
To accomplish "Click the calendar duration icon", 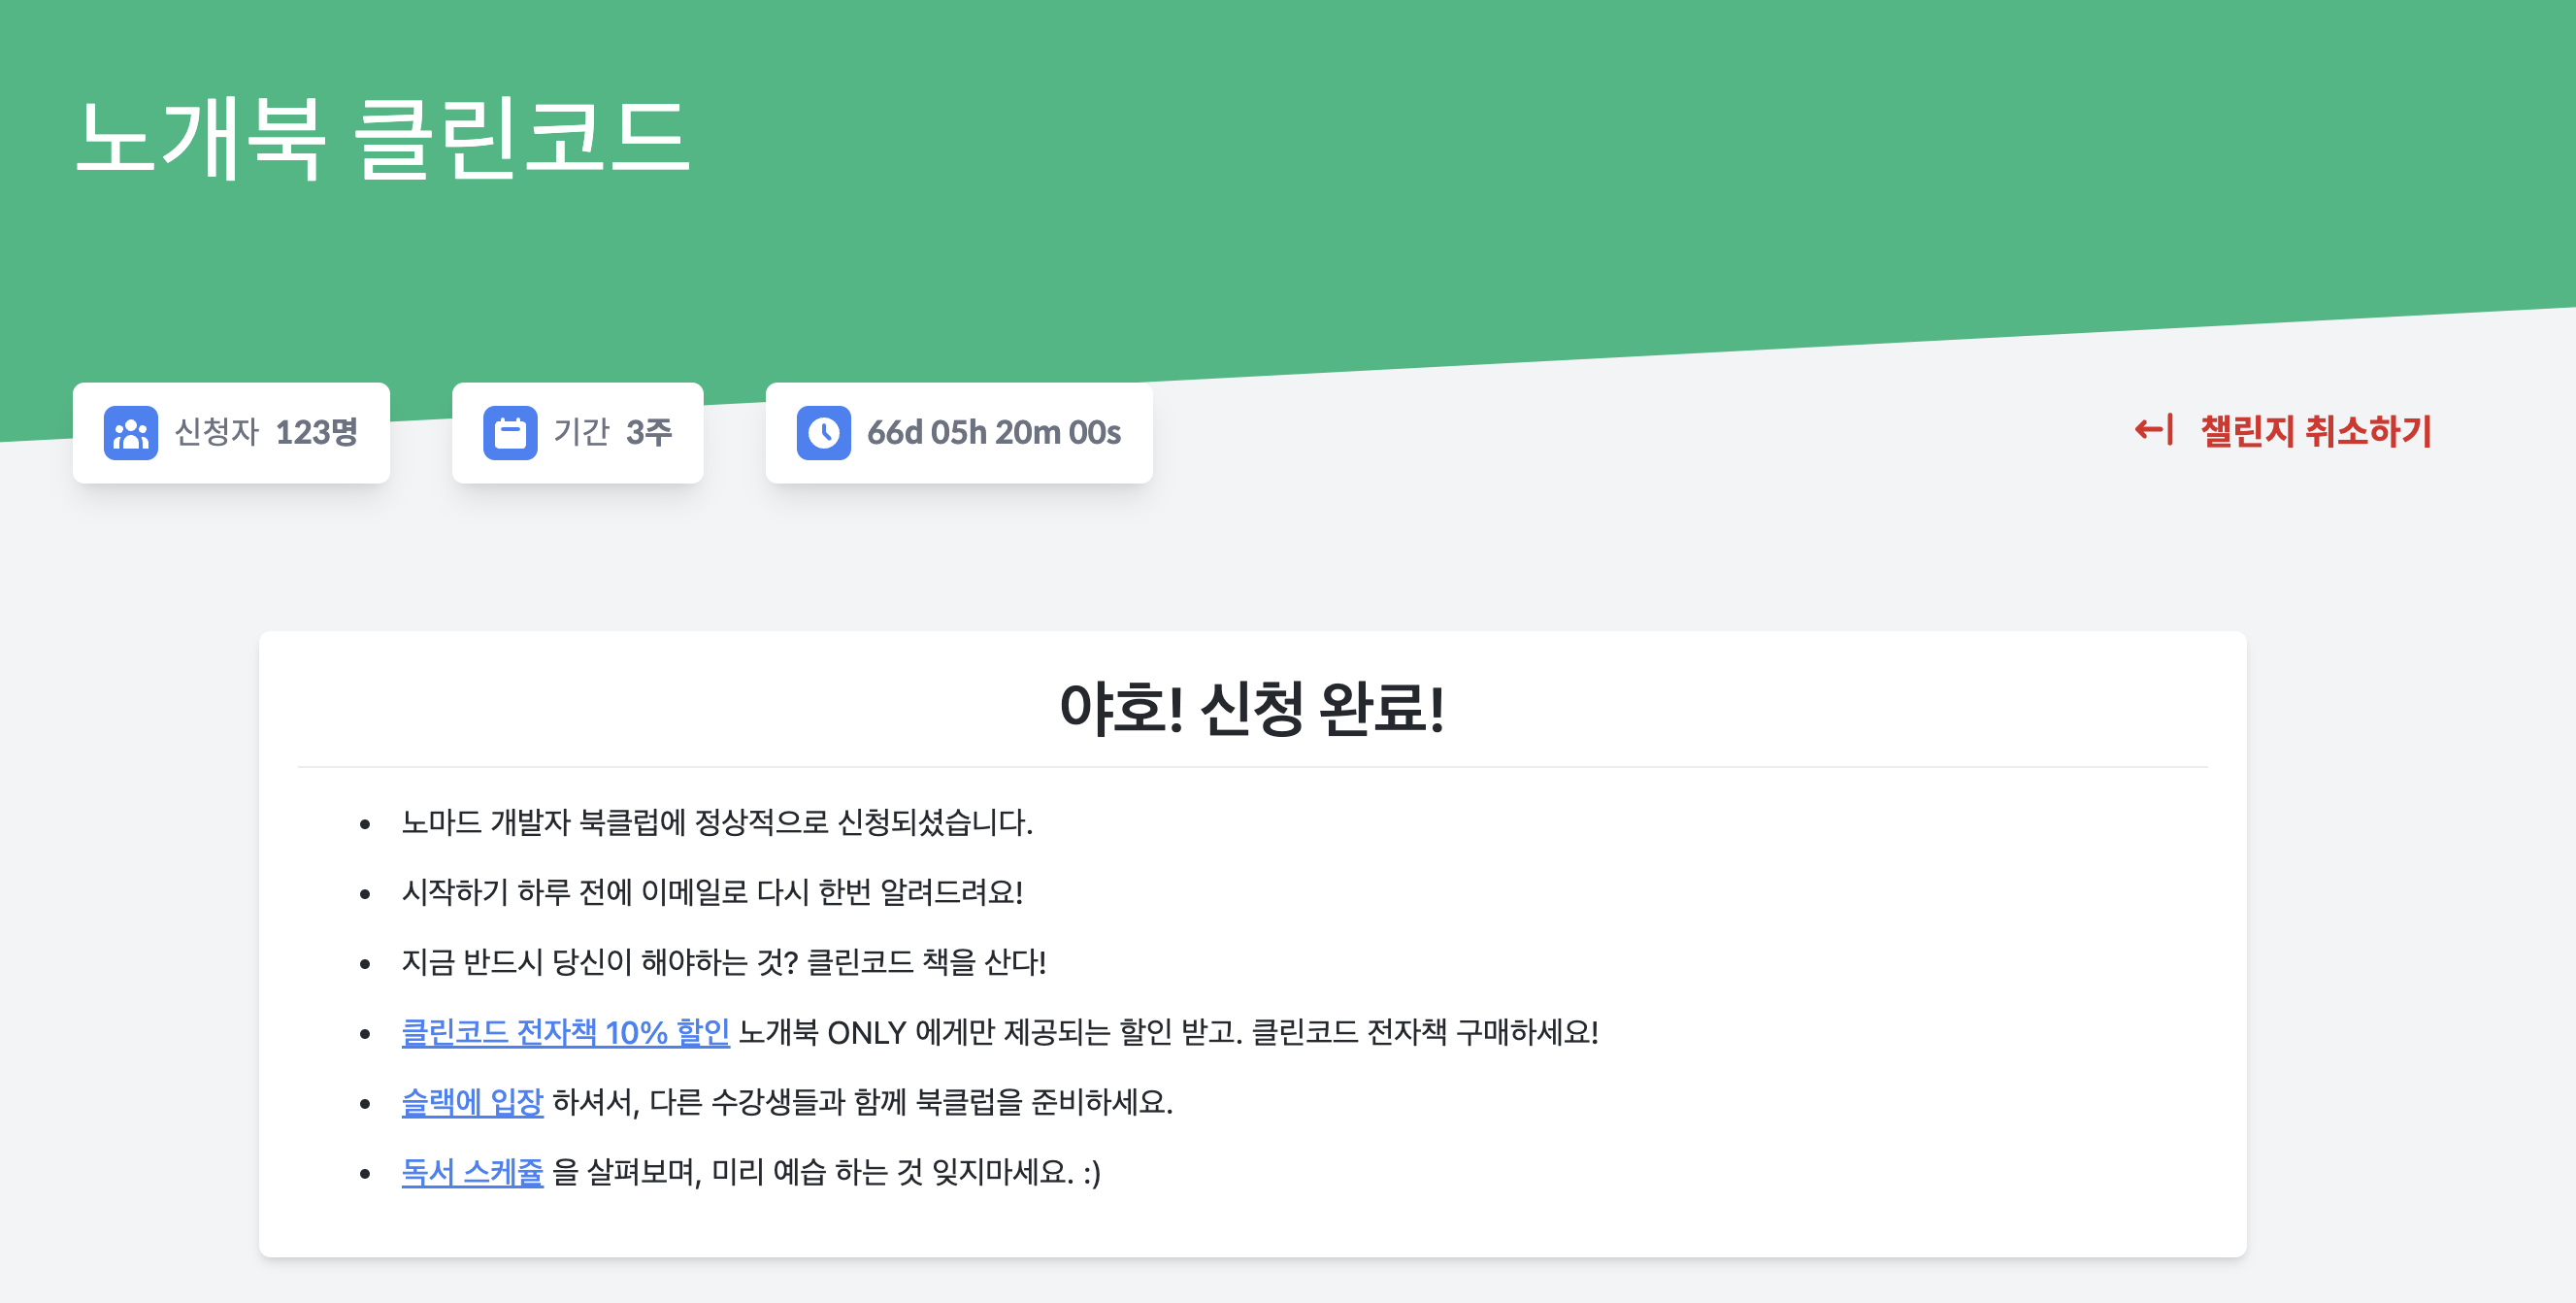I will coord(510,433).
